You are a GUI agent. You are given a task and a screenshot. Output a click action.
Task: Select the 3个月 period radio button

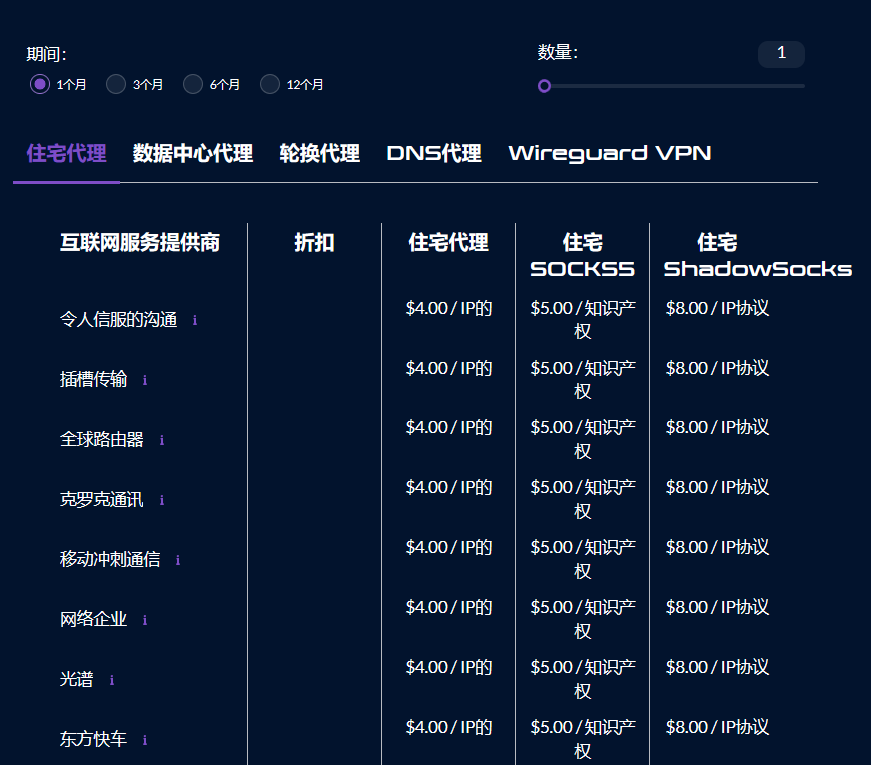(116, 84)
